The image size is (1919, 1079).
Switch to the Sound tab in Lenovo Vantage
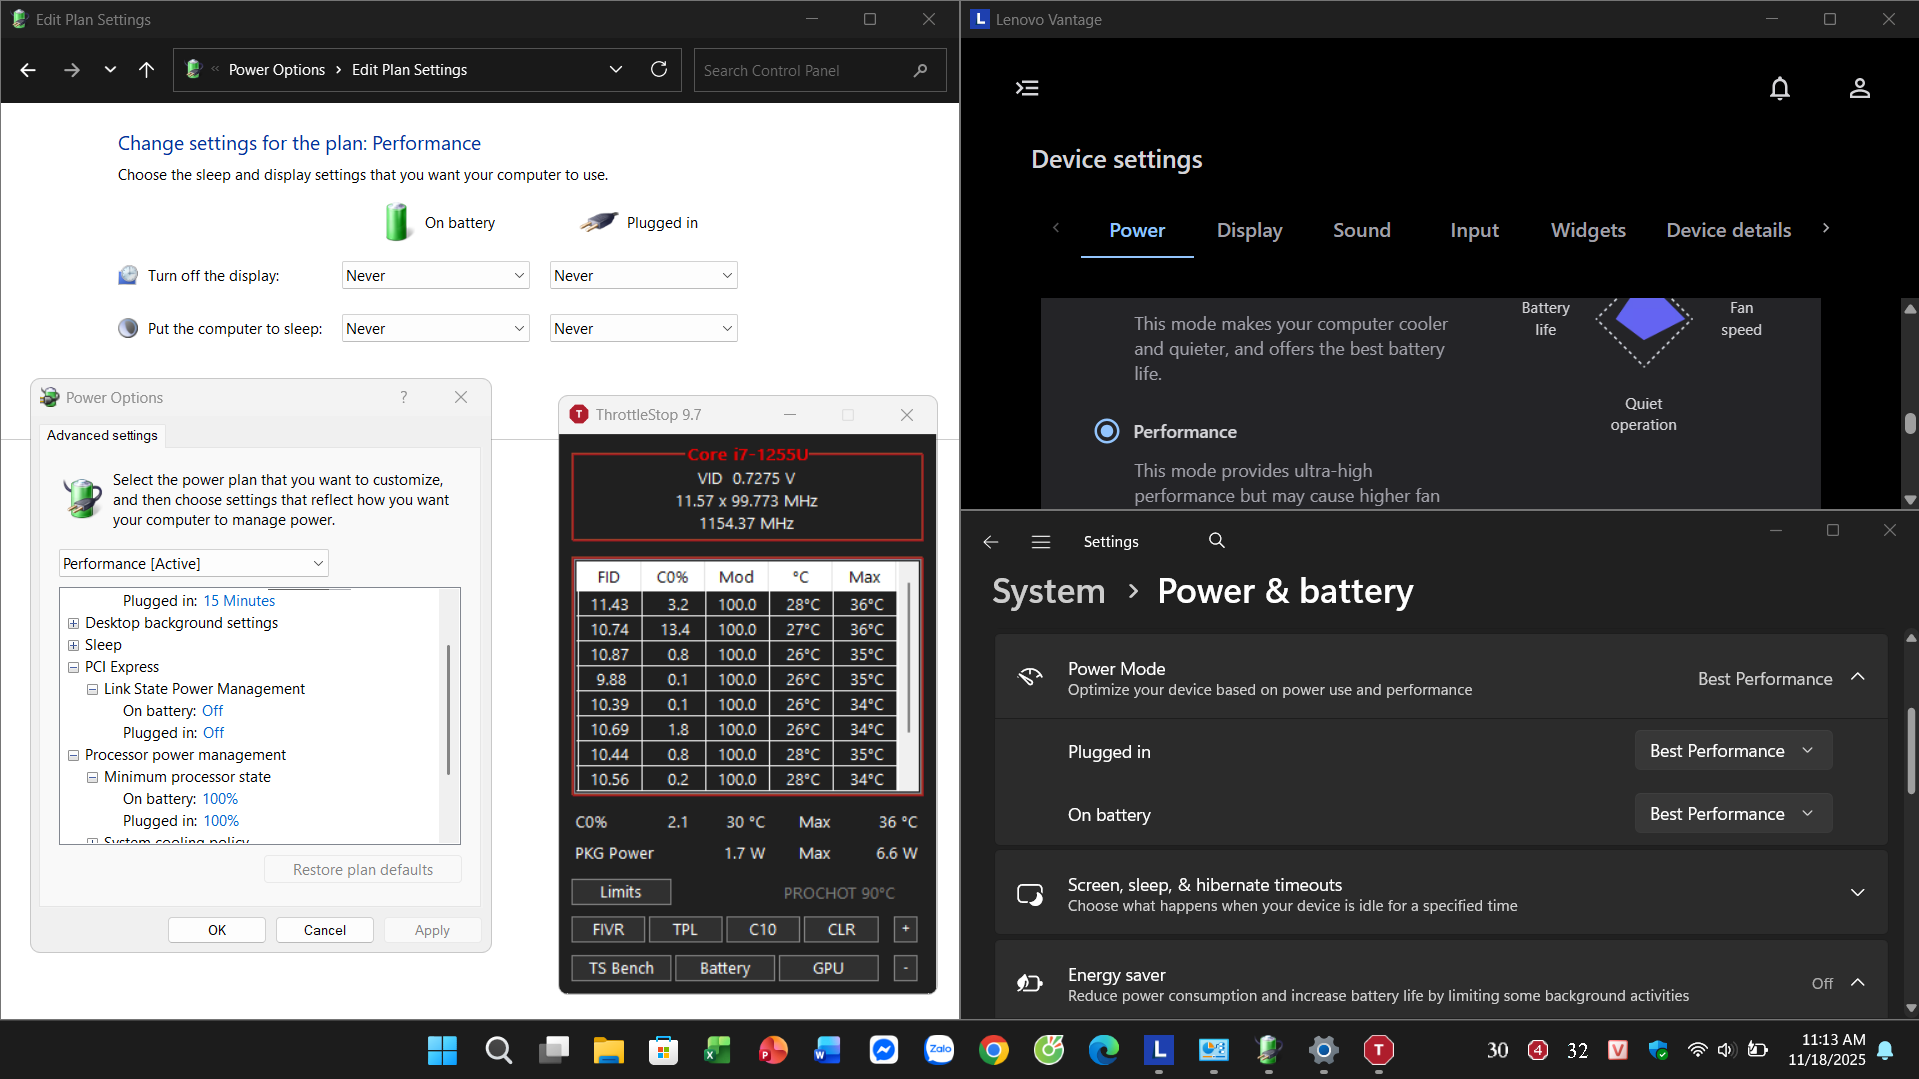click(x=1361, y=230)
